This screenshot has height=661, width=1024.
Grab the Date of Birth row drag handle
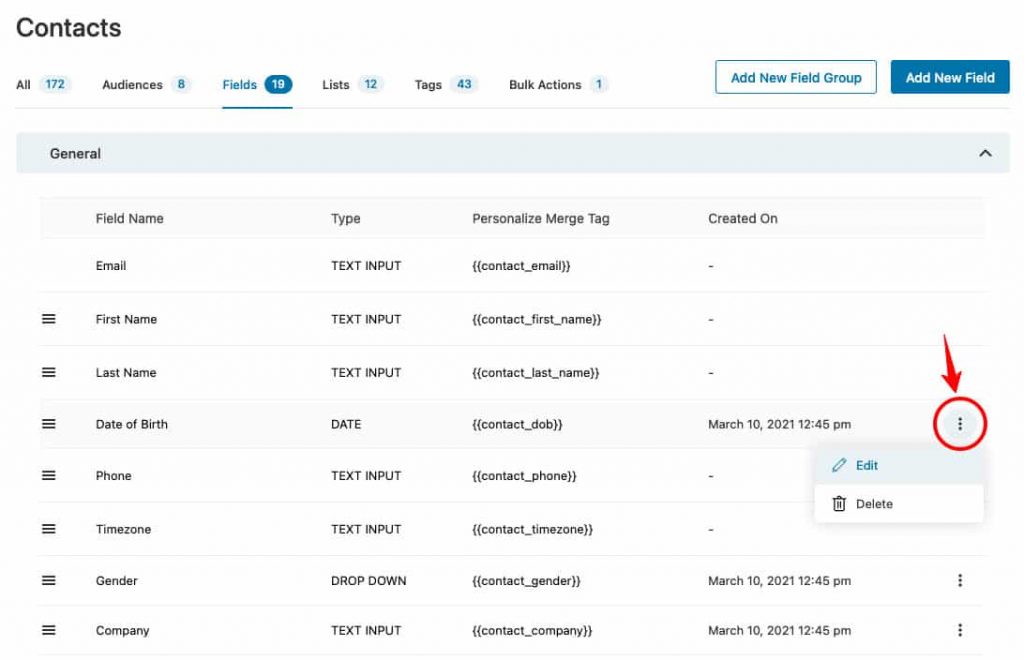[x=49, y=424]
